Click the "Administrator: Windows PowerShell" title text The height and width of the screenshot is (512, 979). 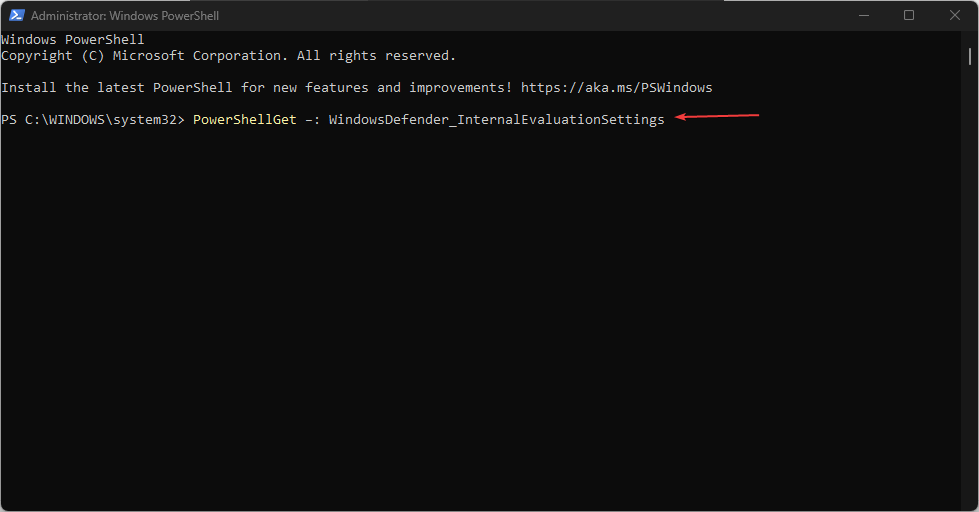[x=125, y=16]
